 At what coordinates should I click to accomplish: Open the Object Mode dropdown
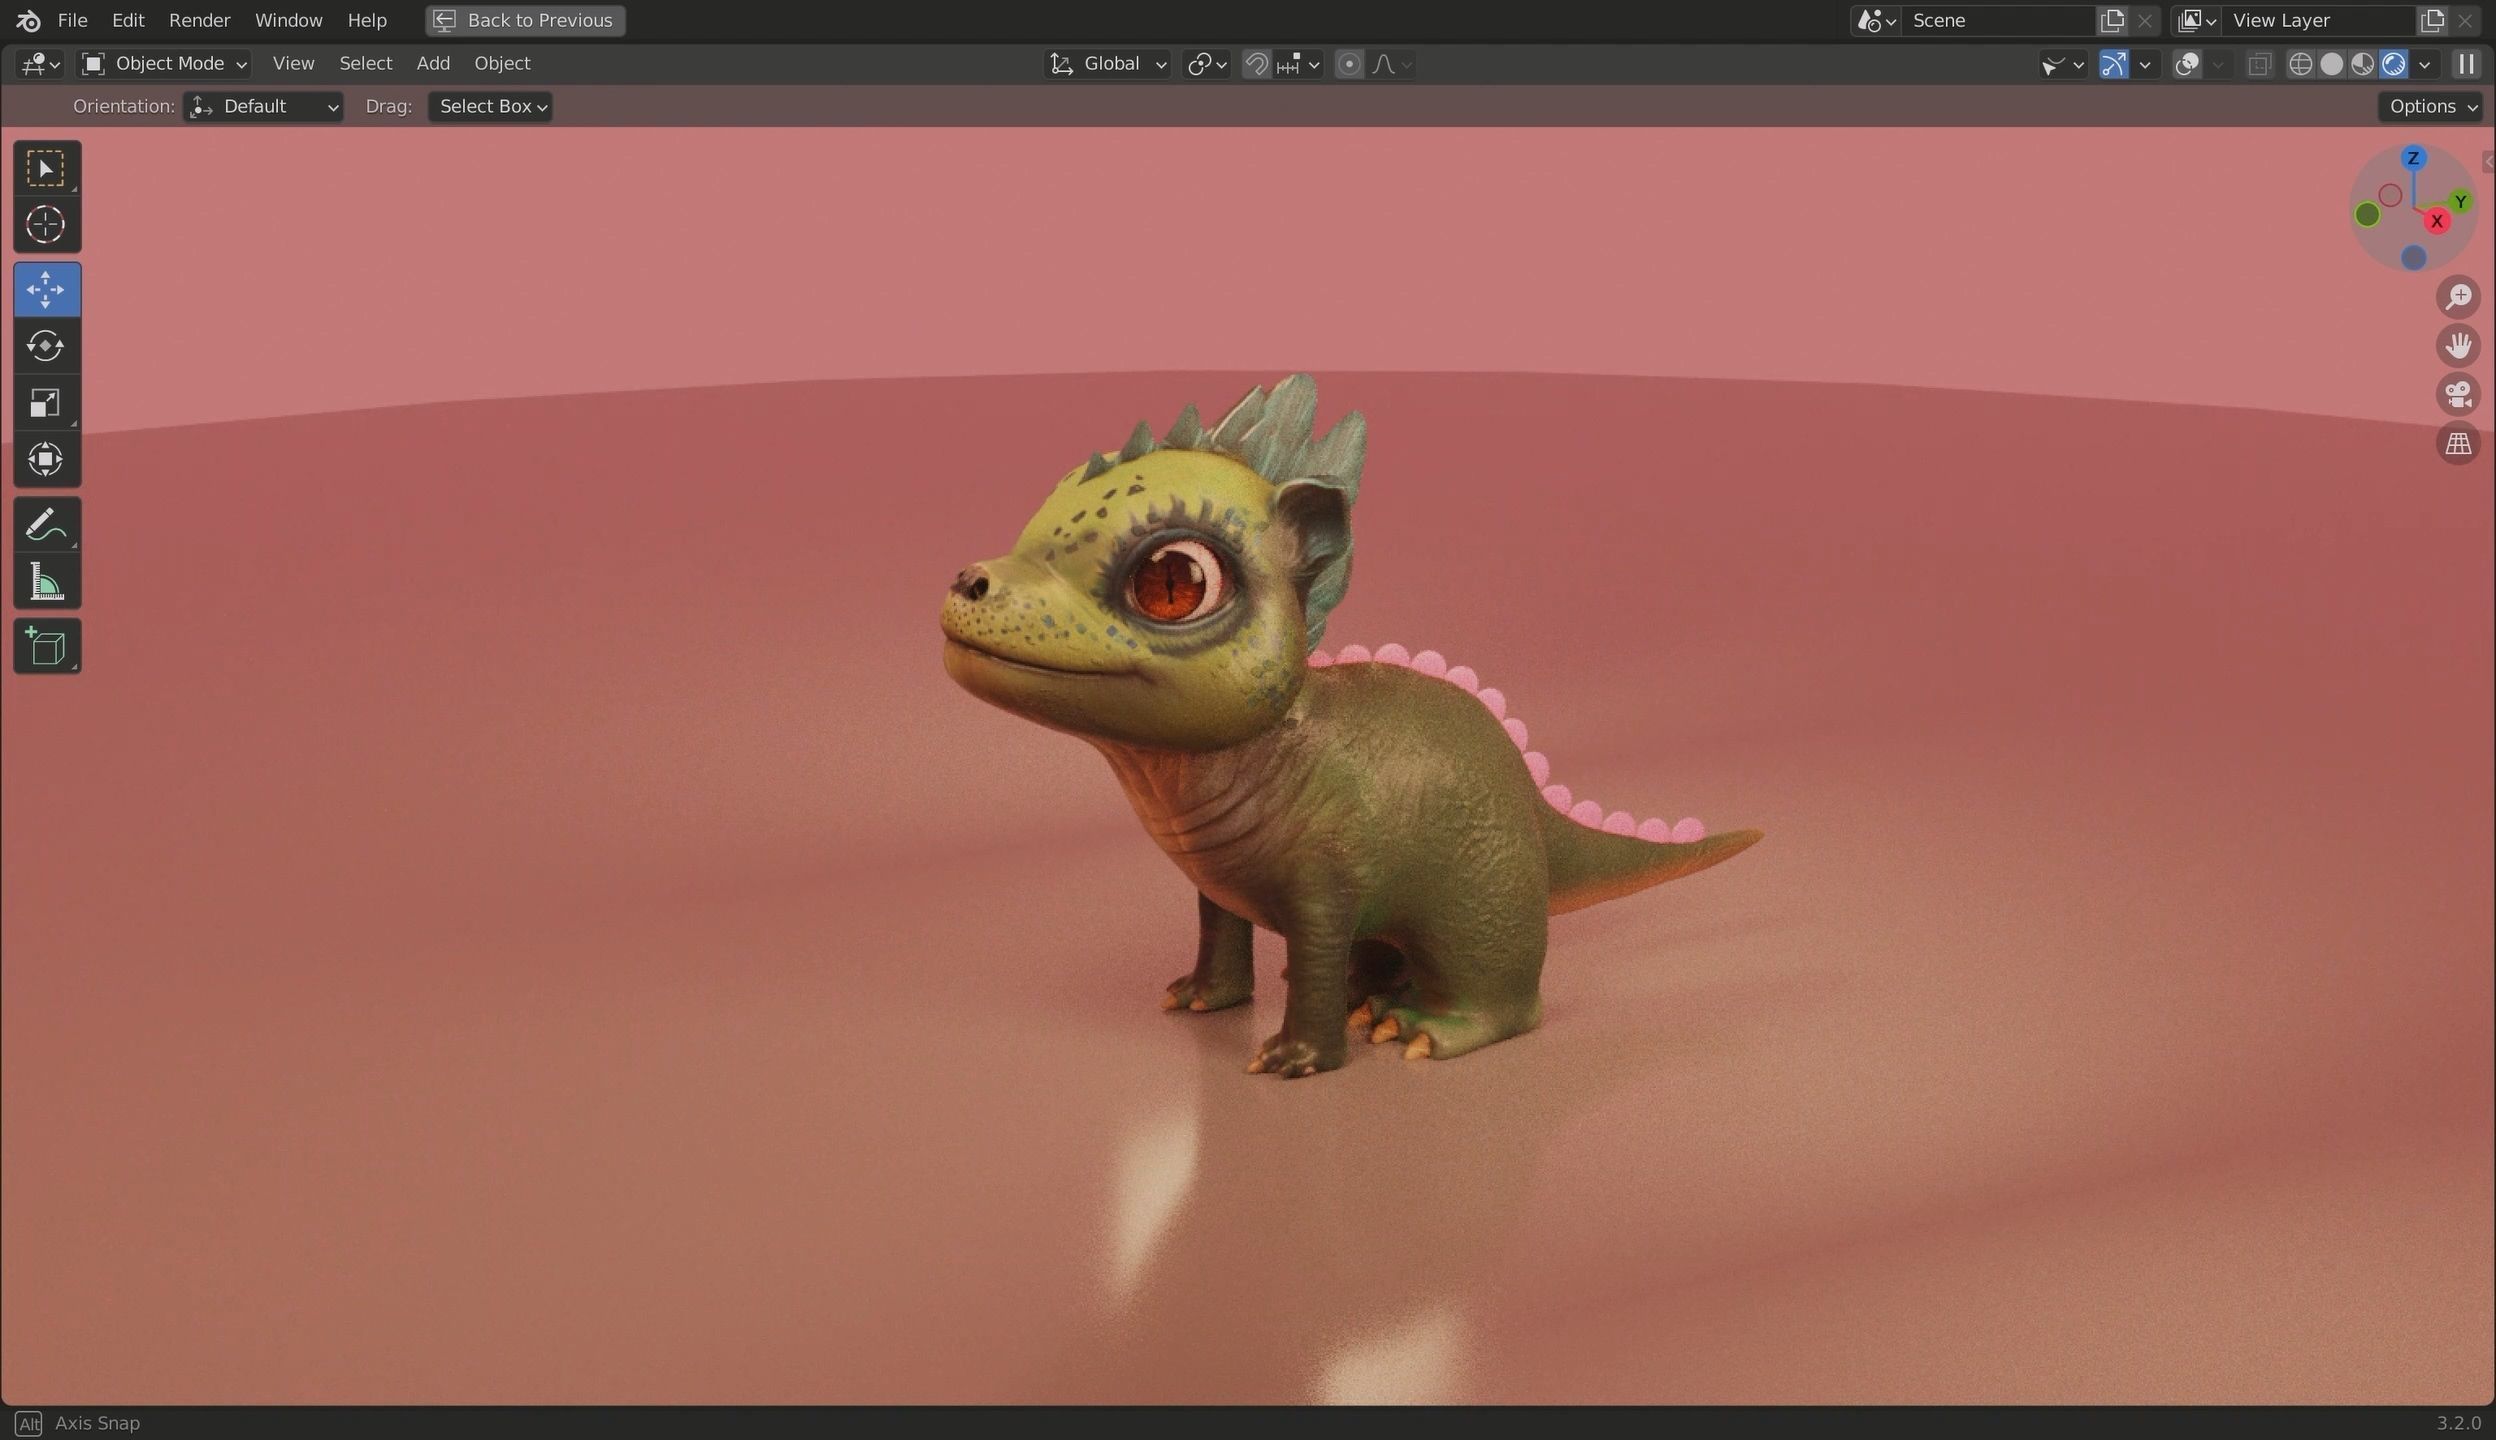(164, 64)
